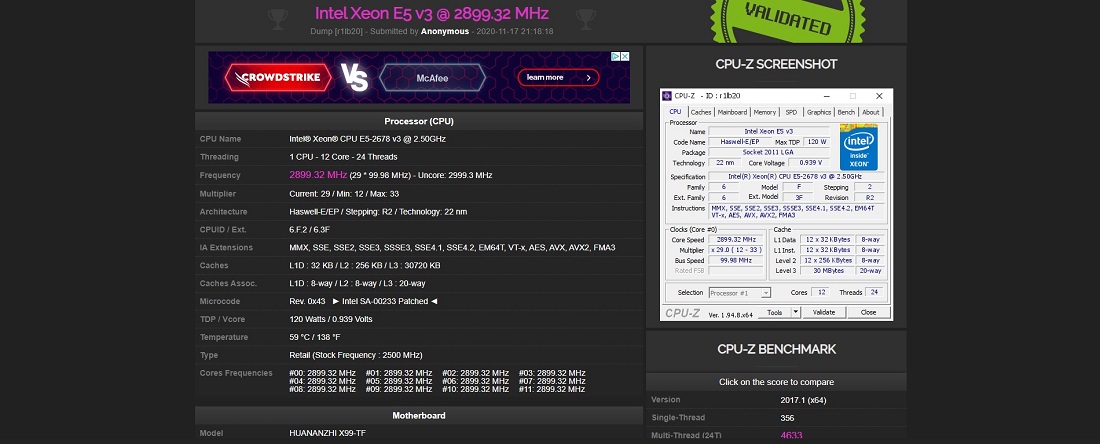Open the Processor #1 selection dropdown
1100x444 pixels.
739,292
